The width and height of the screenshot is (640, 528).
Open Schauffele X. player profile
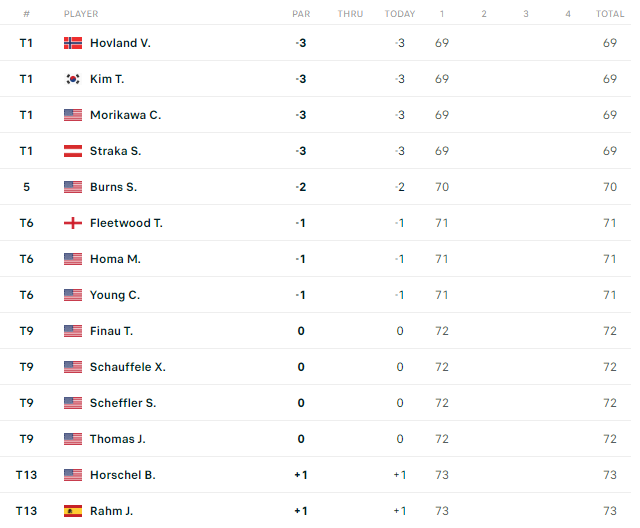point(127,367)
